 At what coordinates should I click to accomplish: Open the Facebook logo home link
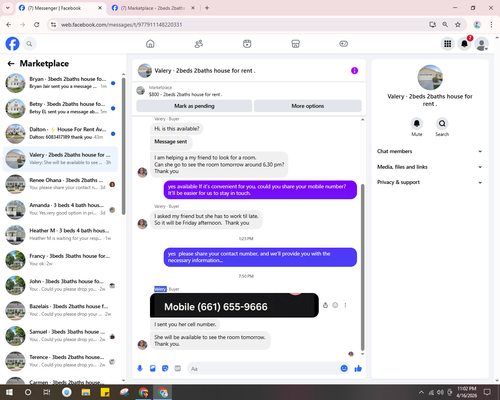tap(12, 44)
